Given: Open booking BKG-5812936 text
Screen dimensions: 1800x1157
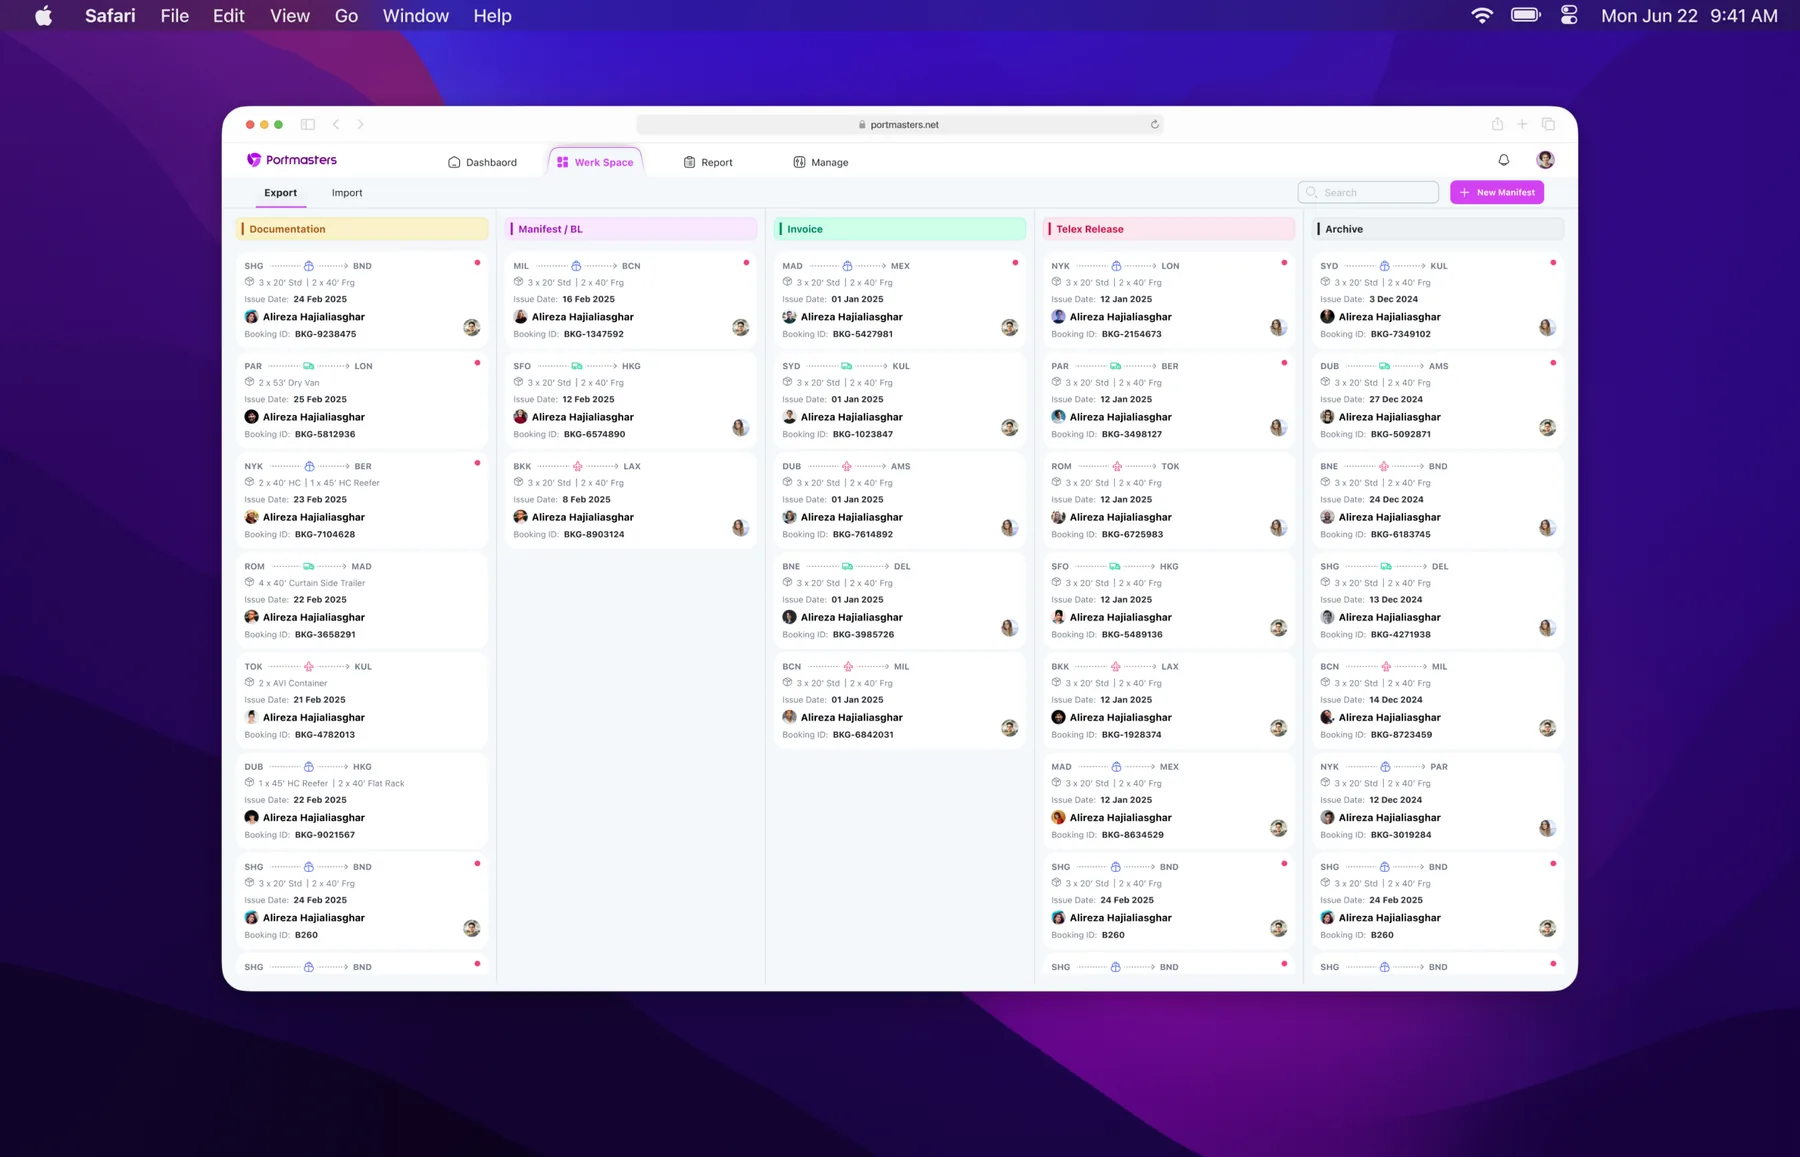Looking at the screenshot, I should (x=325, y=434).
